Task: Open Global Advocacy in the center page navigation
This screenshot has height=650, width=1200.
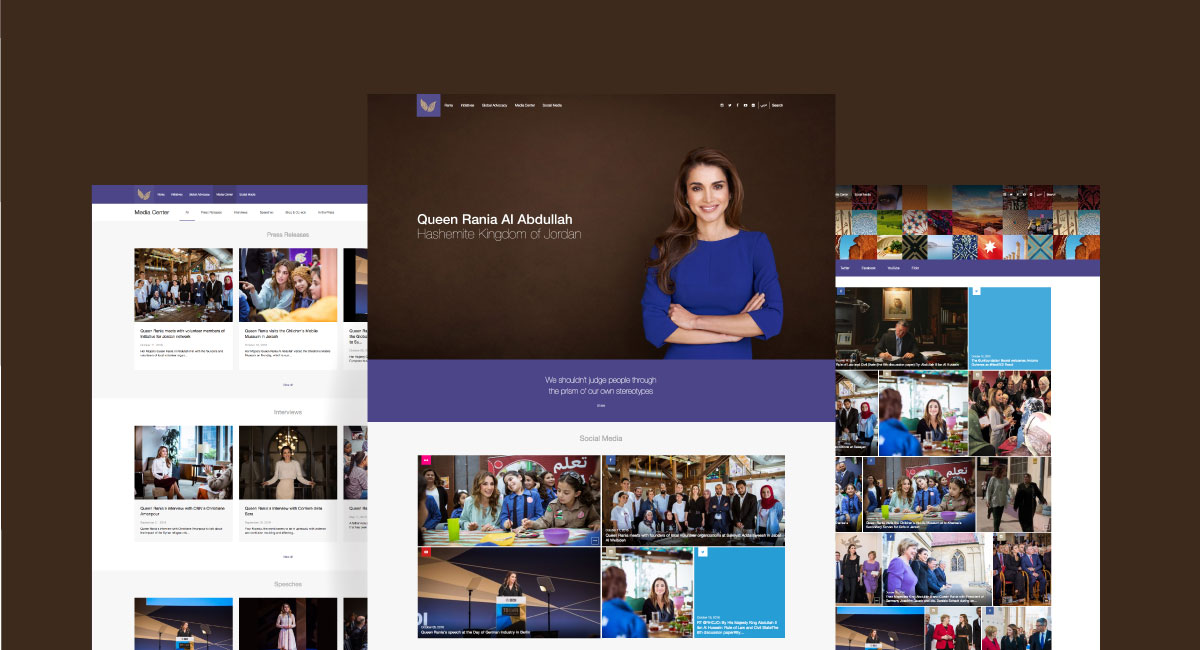Action: [x=495, y=105]
